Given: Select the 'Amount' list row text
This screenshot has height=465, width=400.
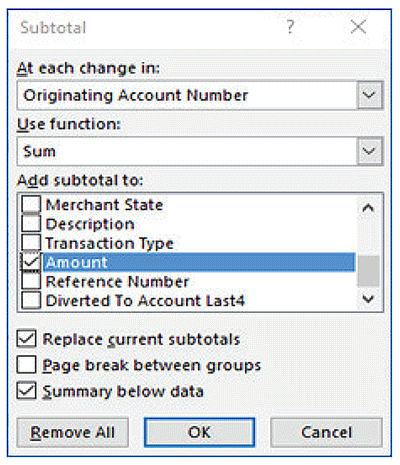Looking at the screenshot, I should pyautogui.click(x=77, y=262).
